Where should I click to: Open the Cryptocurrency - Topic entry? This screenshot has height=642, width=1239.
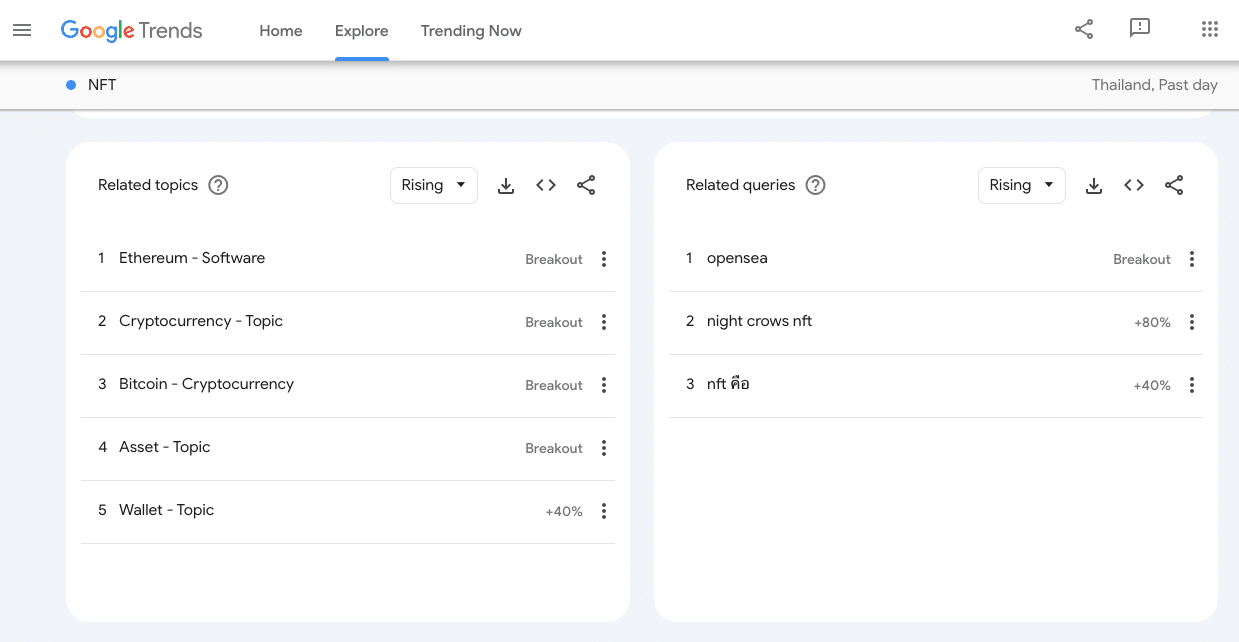[201, 321]
